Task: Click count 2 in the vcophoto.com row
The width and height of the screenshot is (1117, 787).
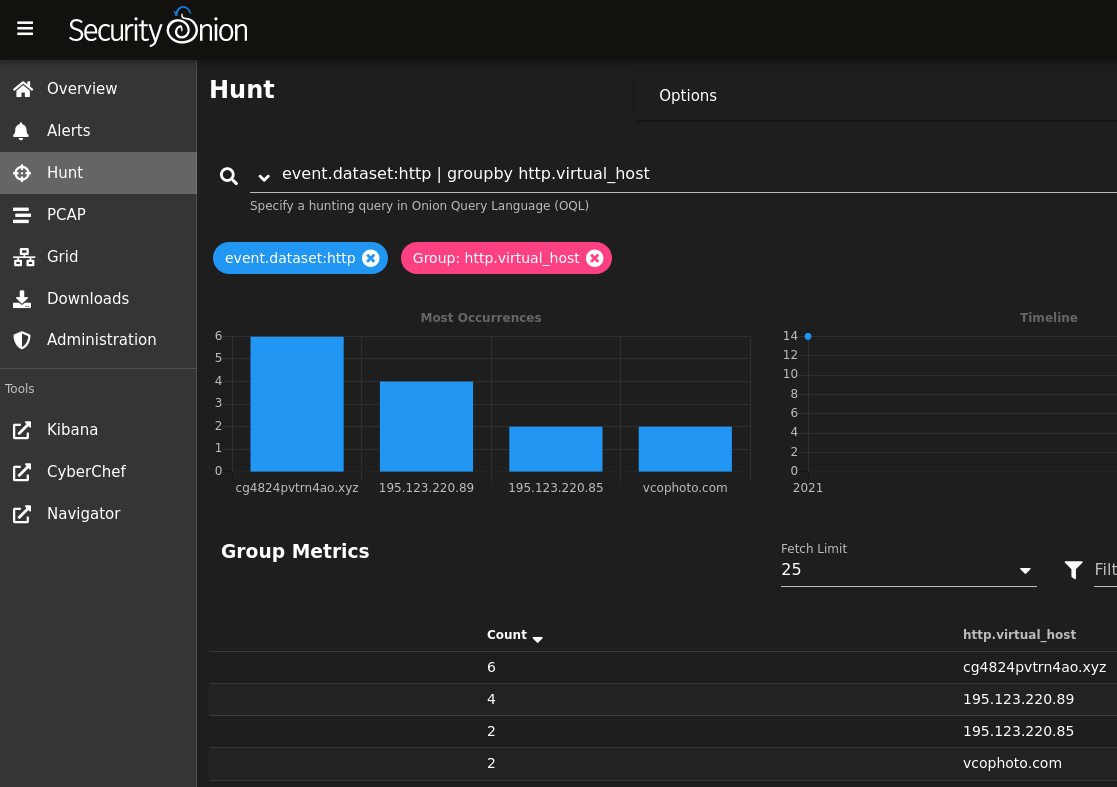Action: coord(491,763)
